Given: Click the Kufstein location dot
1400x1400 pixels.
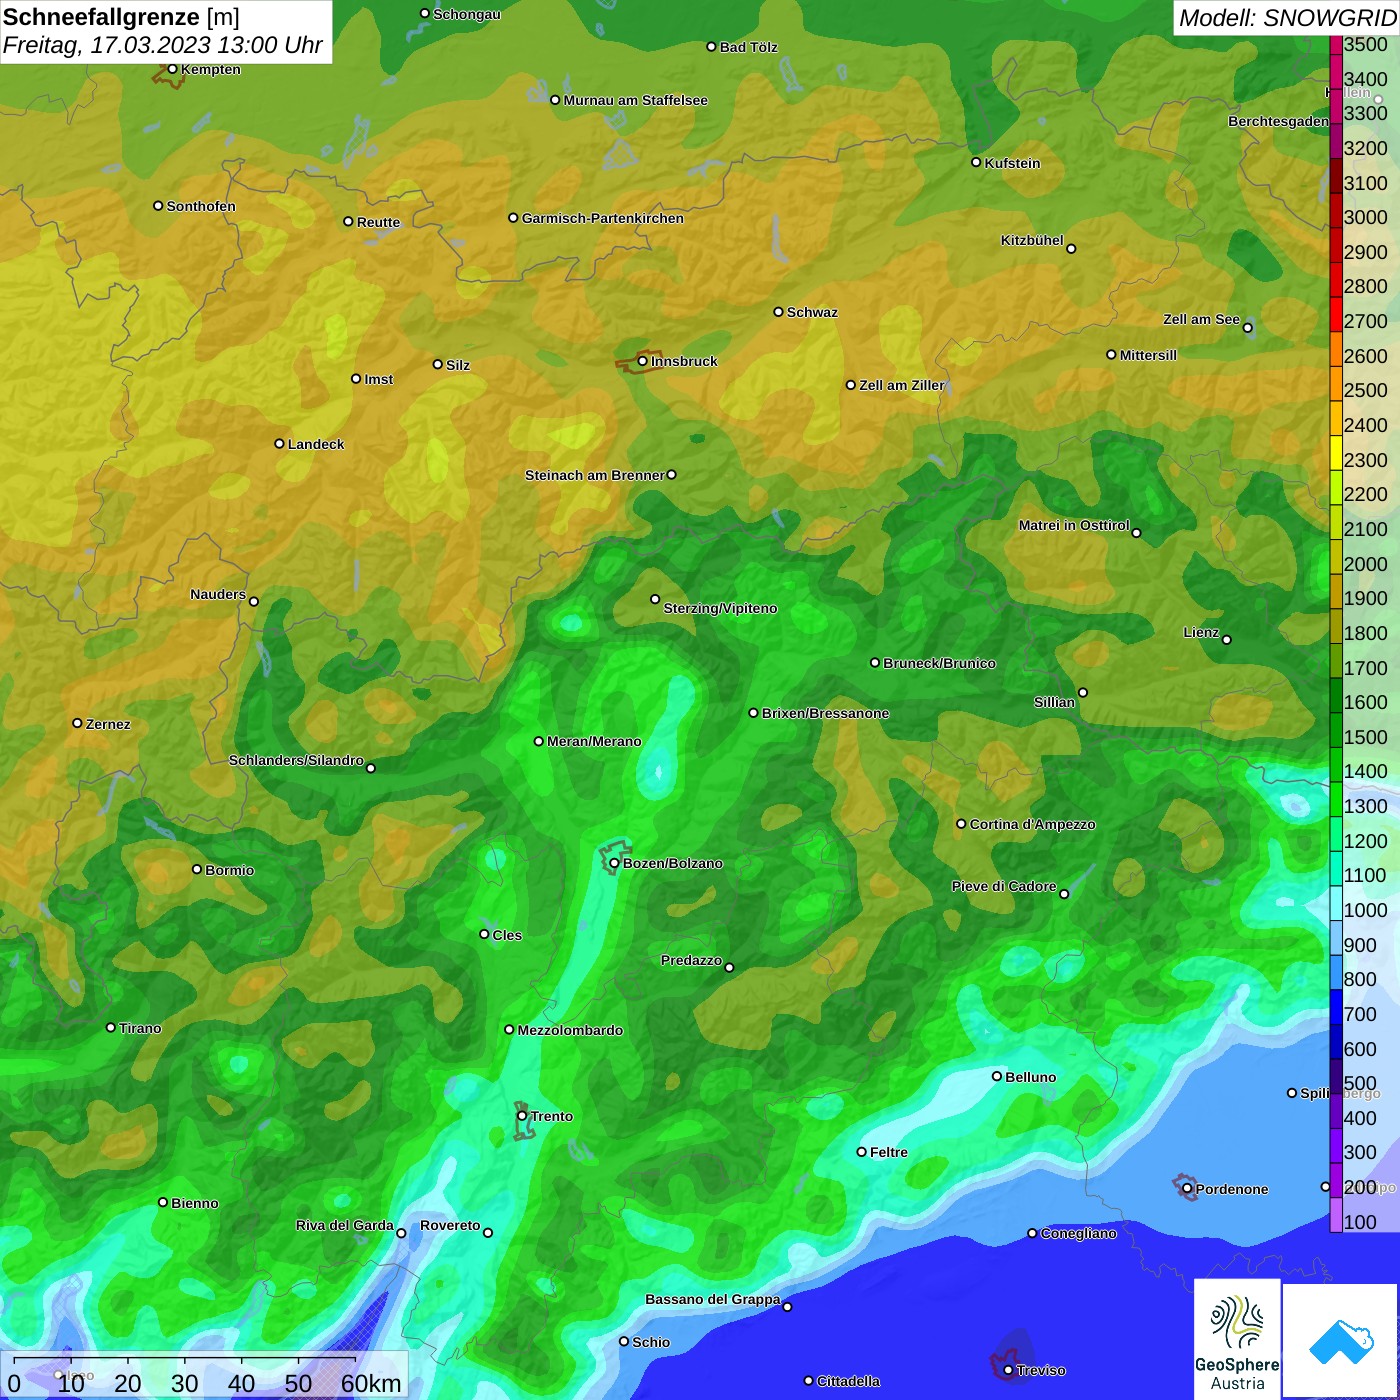Looking at the screenshot, I should coord(976,162).
